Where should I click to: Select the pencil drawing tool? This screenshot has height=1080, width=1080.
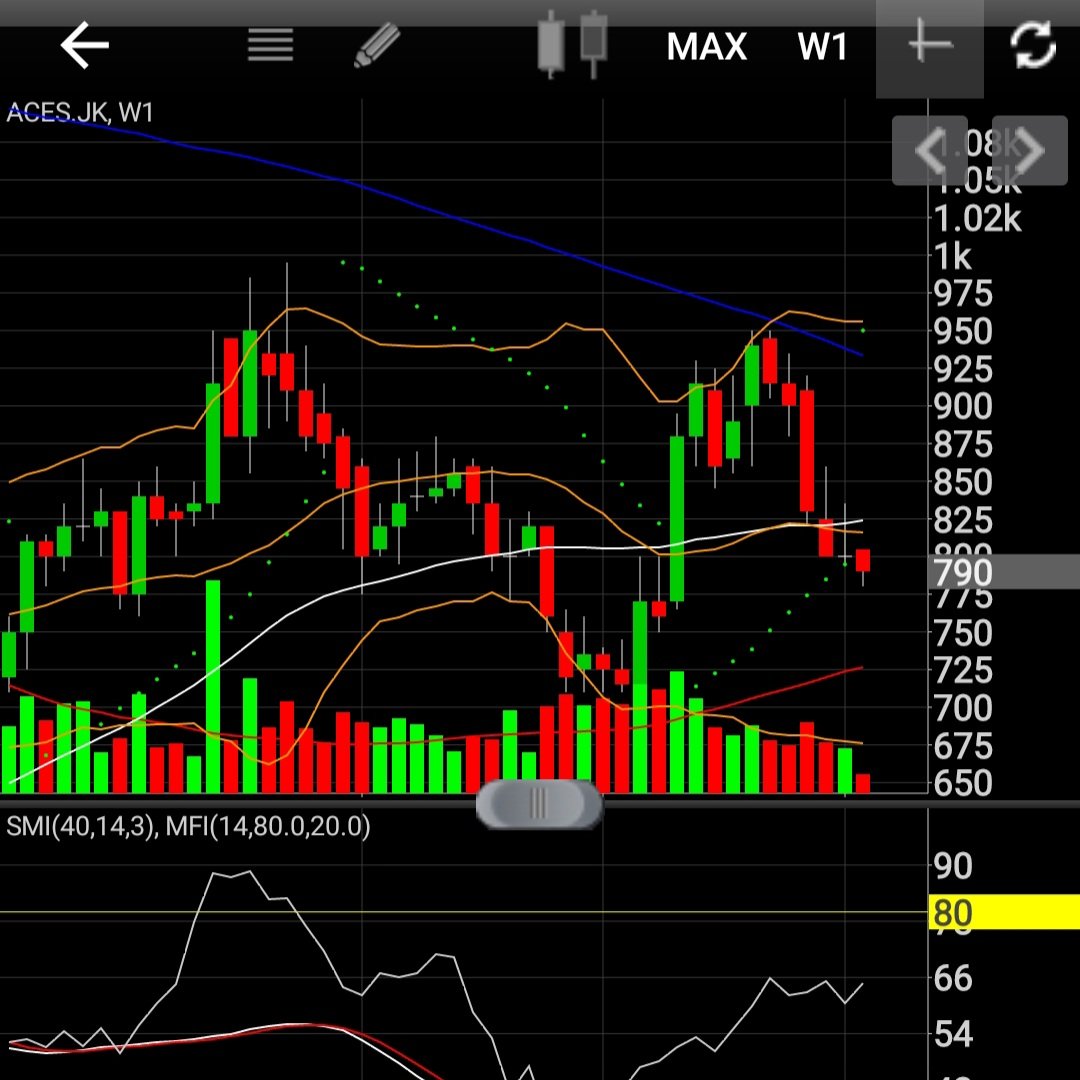click(x=377, y=45)
